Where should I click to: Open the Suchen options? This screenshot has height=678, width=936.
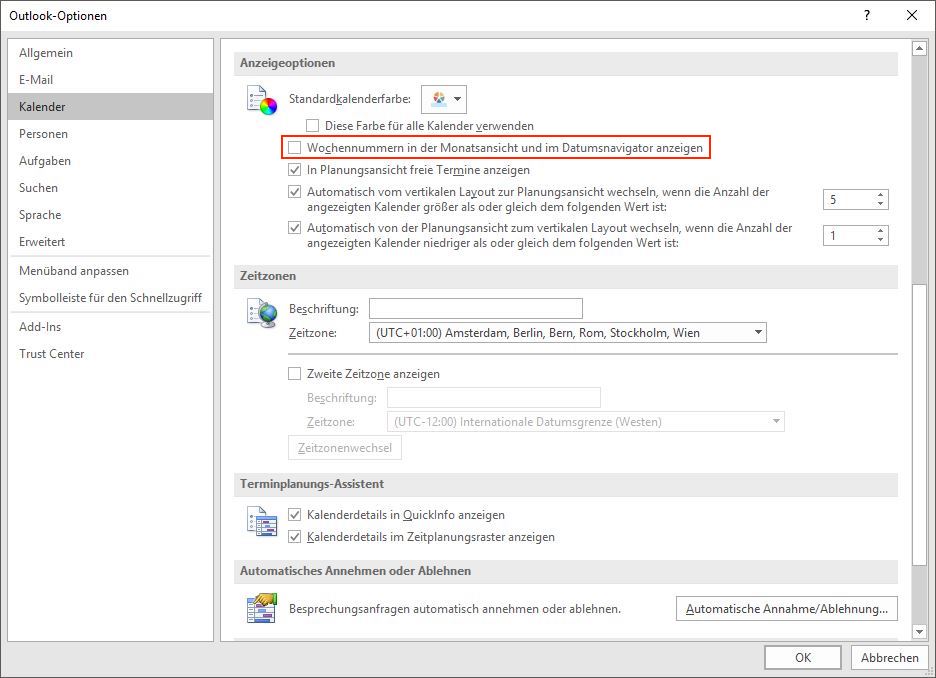(x=110, y=188)
